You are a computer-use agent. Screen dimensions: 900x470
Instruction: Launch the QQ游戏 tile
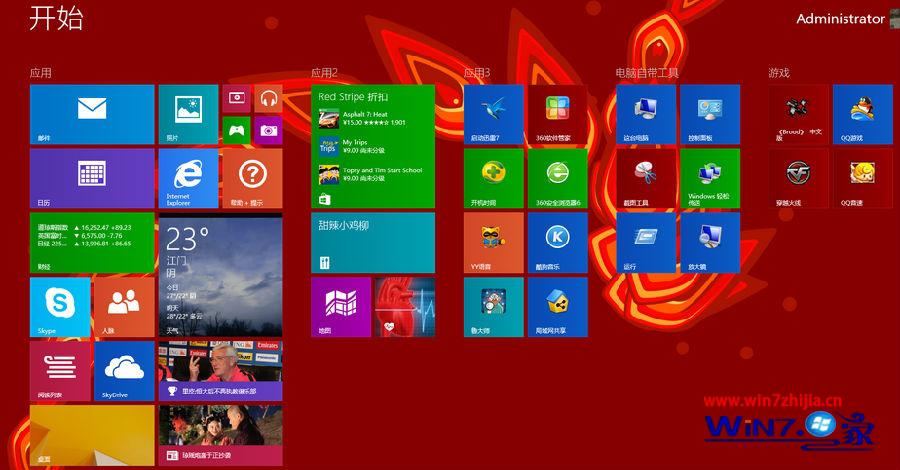862,114
